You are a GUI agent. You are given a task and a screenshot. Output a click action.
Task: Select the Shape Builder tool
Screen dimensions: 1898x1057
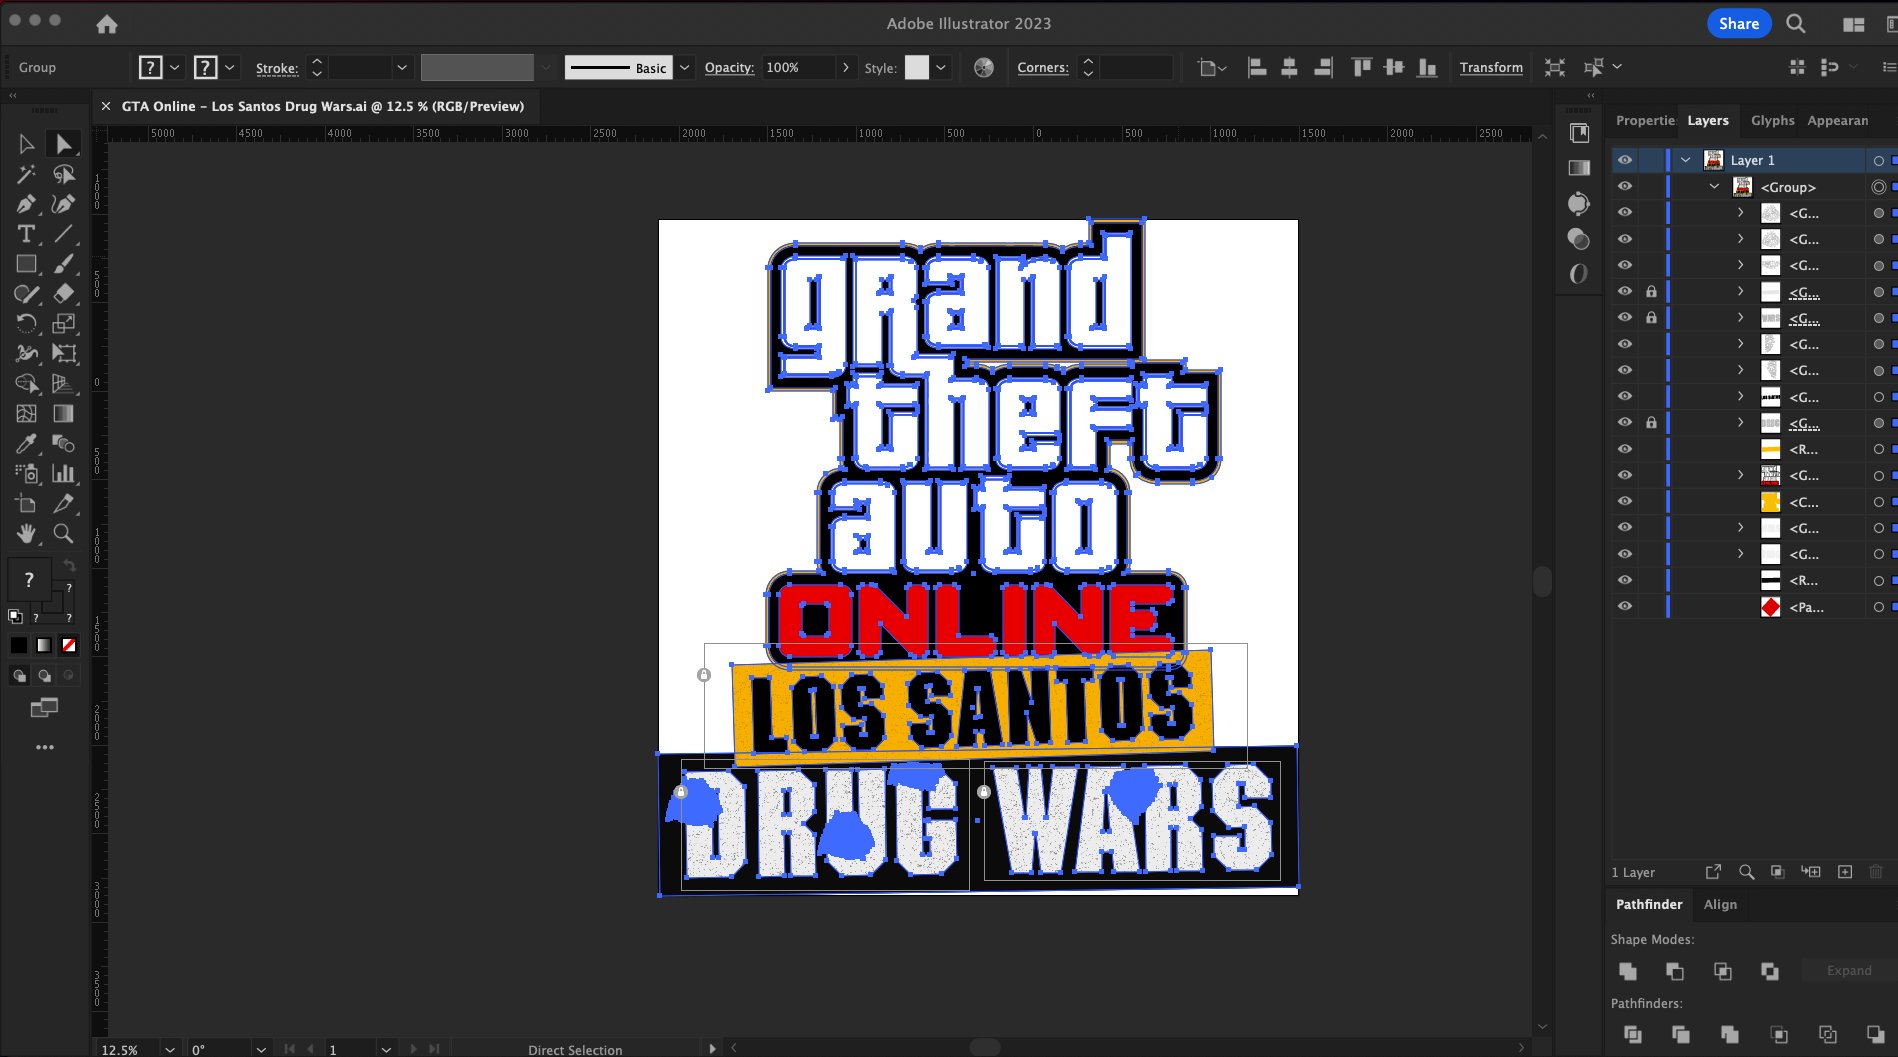click(26, 384)
